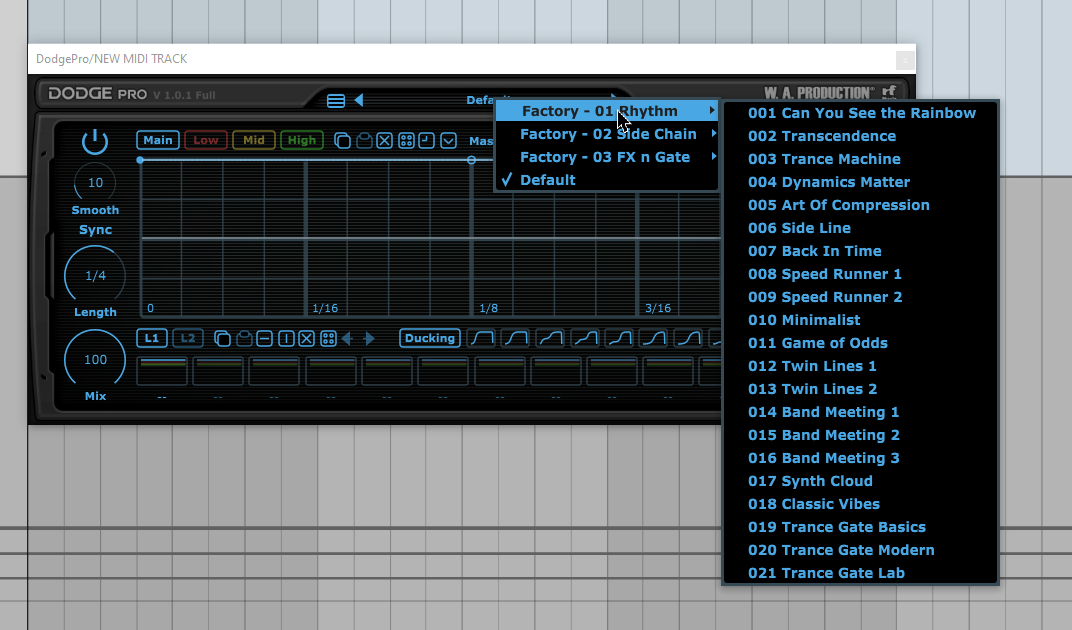This screenshot has height=630, width=1072.
Task: Clear the envelope with the X icon
Action: 385,141
